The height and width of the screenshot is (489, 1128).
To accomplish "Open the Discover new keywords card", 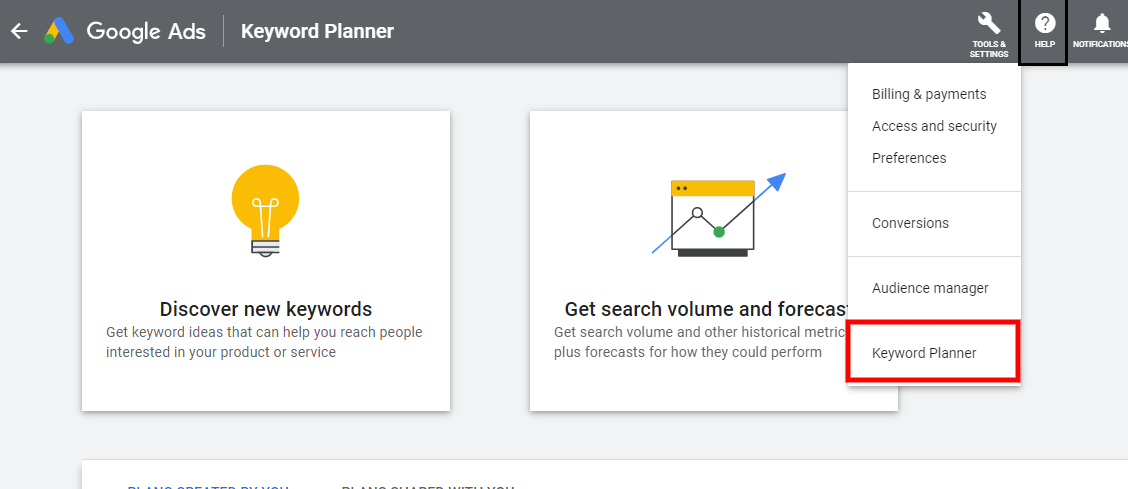I will [x=265, y=260].
